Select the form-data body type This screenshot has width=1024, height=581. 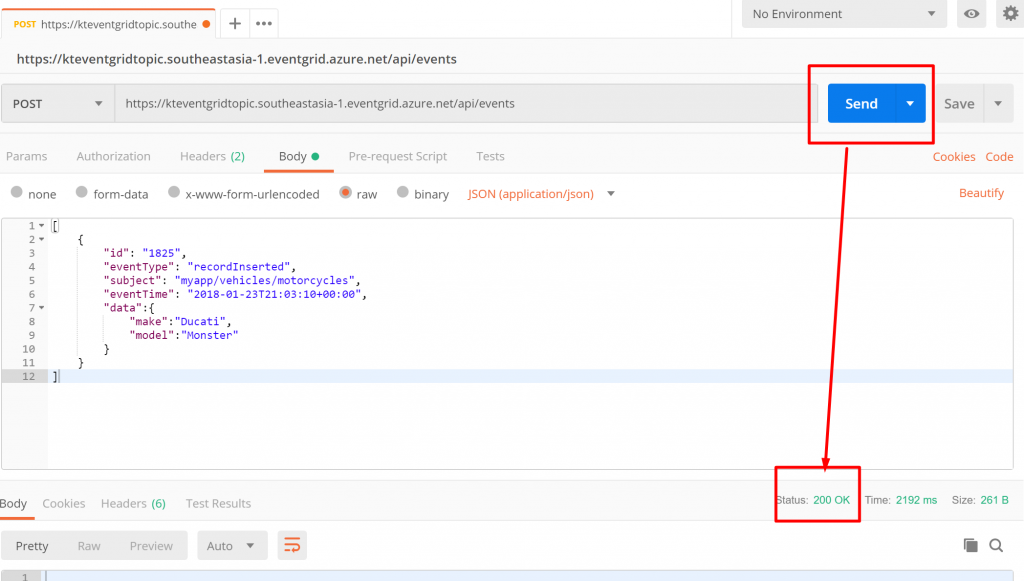(82, 192)
